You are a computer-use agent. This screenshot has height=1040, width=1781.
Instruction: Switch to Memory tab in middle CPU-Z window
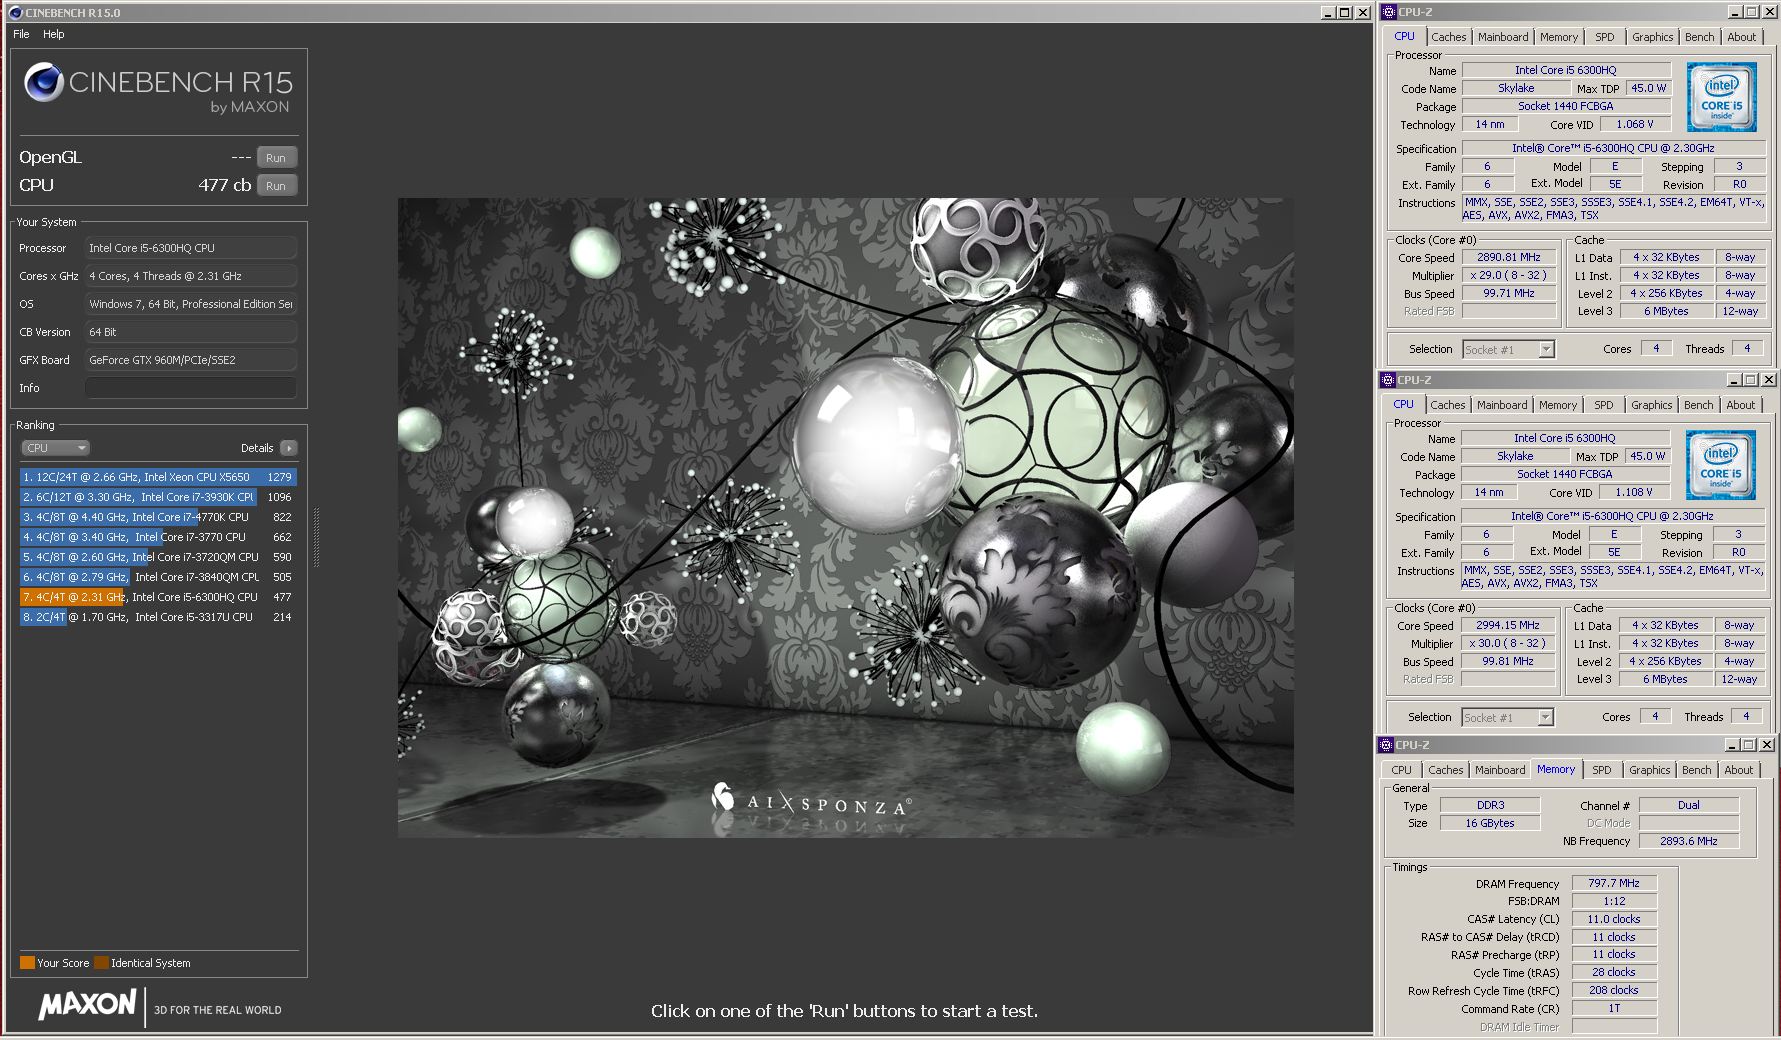tap(1558, 405)
